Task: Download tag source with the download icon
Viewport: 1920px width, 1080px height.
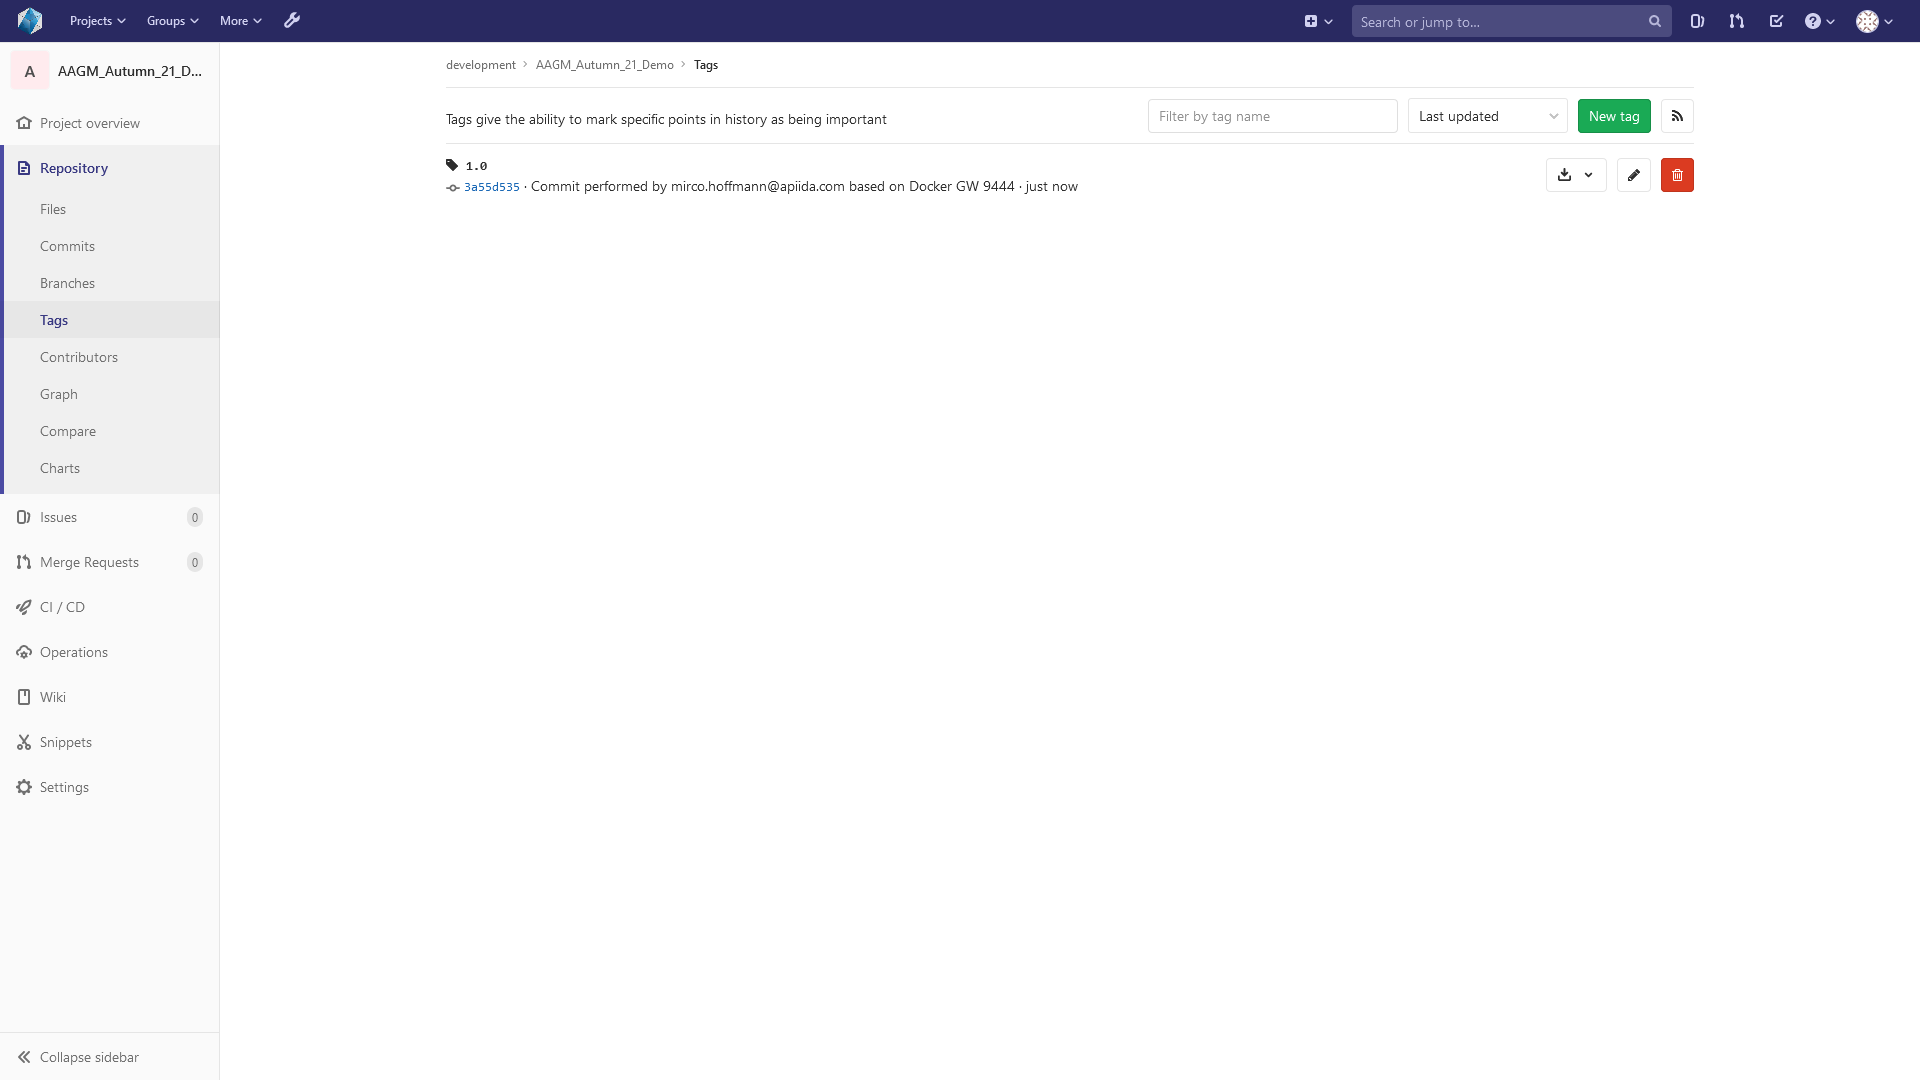Action: pyautogui.click(x=1566, y=175)
